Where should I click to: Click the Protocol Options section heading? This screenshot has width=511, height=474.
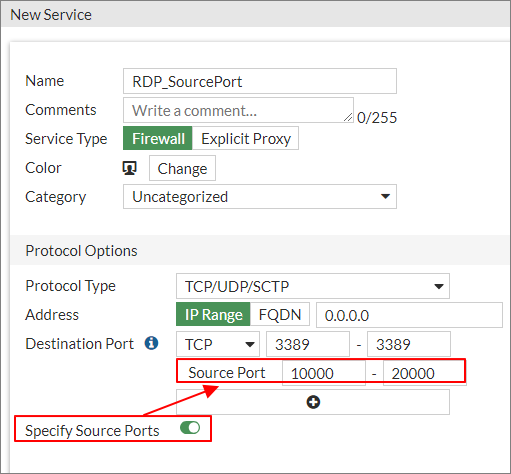click(x=81, y=251)
